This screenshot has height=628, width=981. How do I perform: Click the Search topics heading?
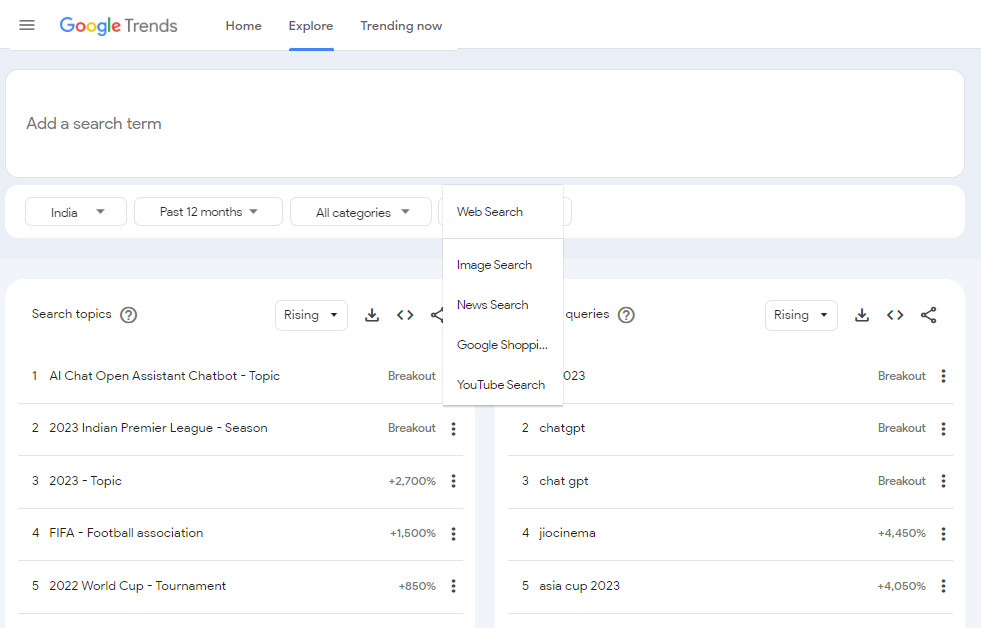point(71,314)
